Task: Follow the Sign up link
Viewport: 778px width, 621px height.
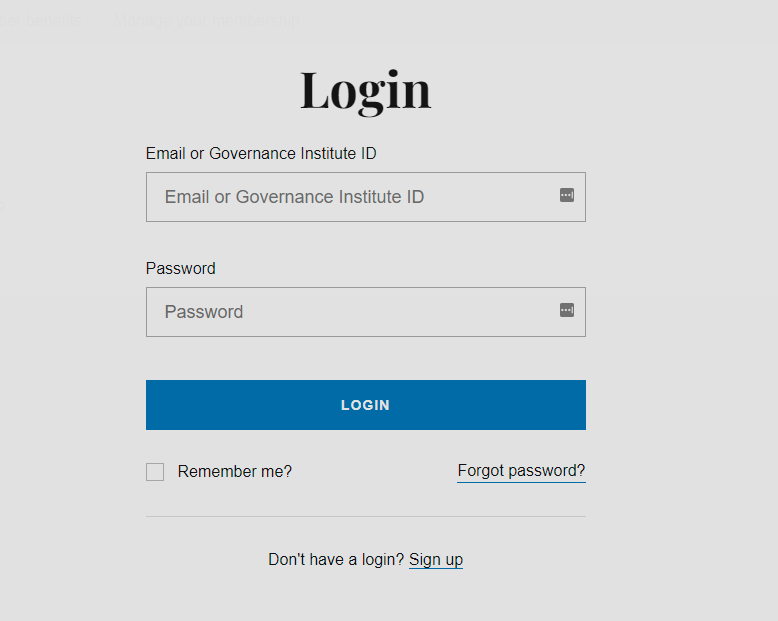Action: coord(436,560)
